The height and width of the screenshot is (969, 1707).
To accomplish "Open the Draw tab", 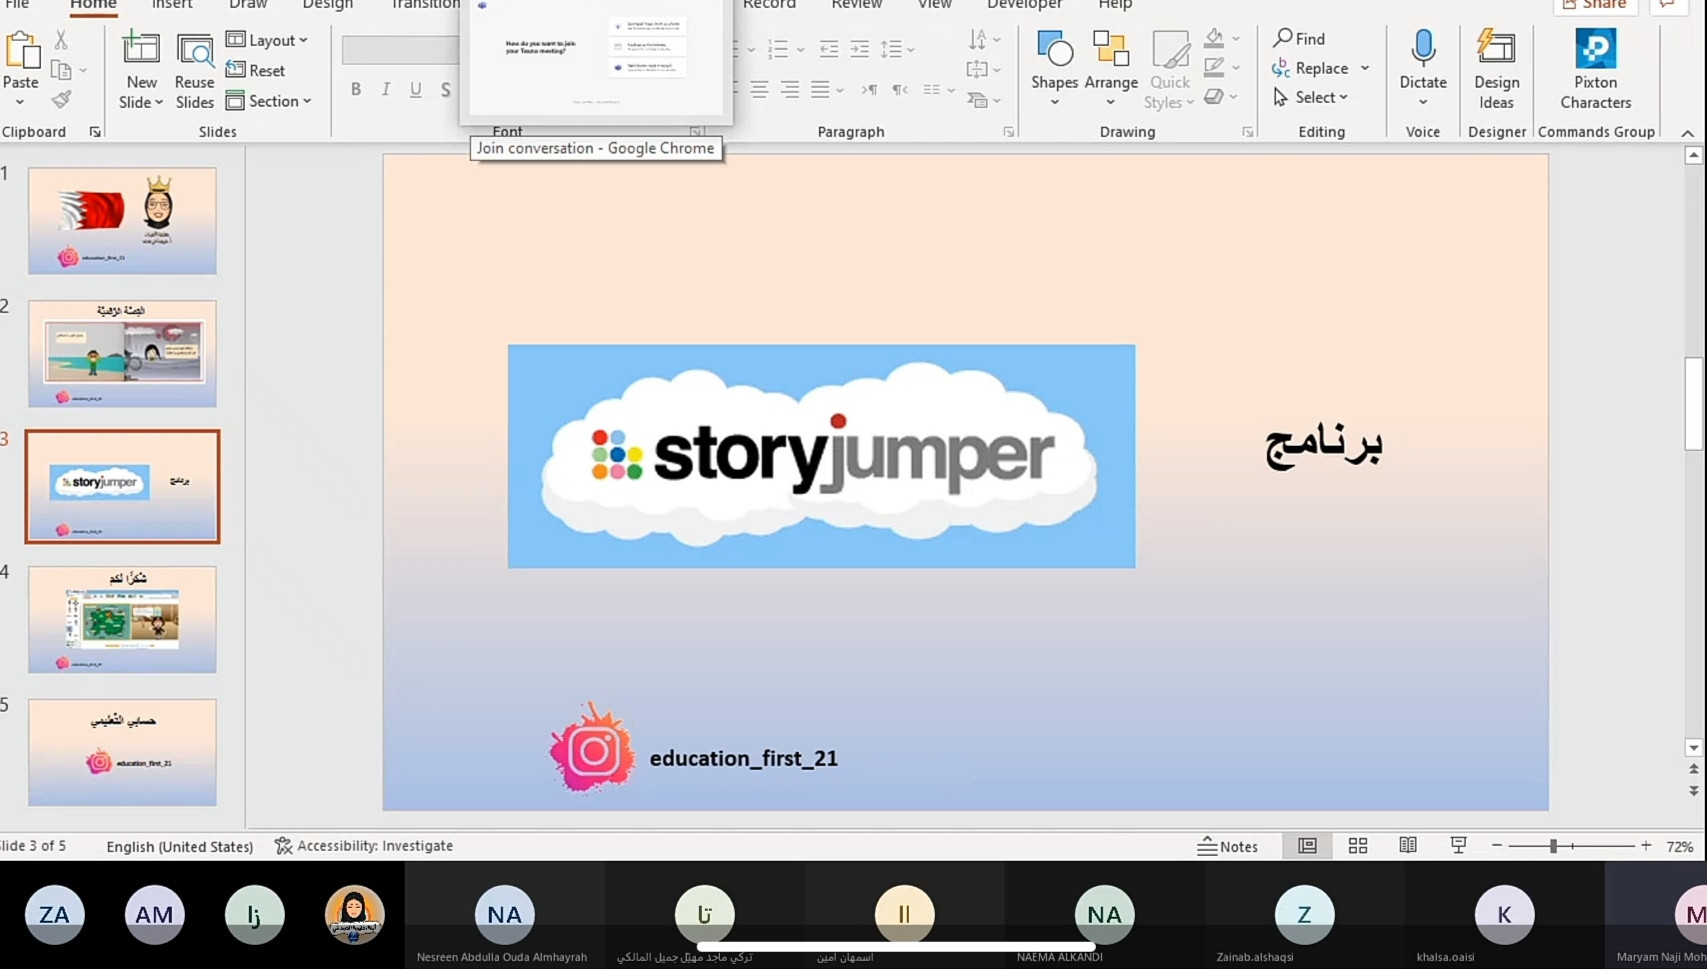I will pos(248,5).
